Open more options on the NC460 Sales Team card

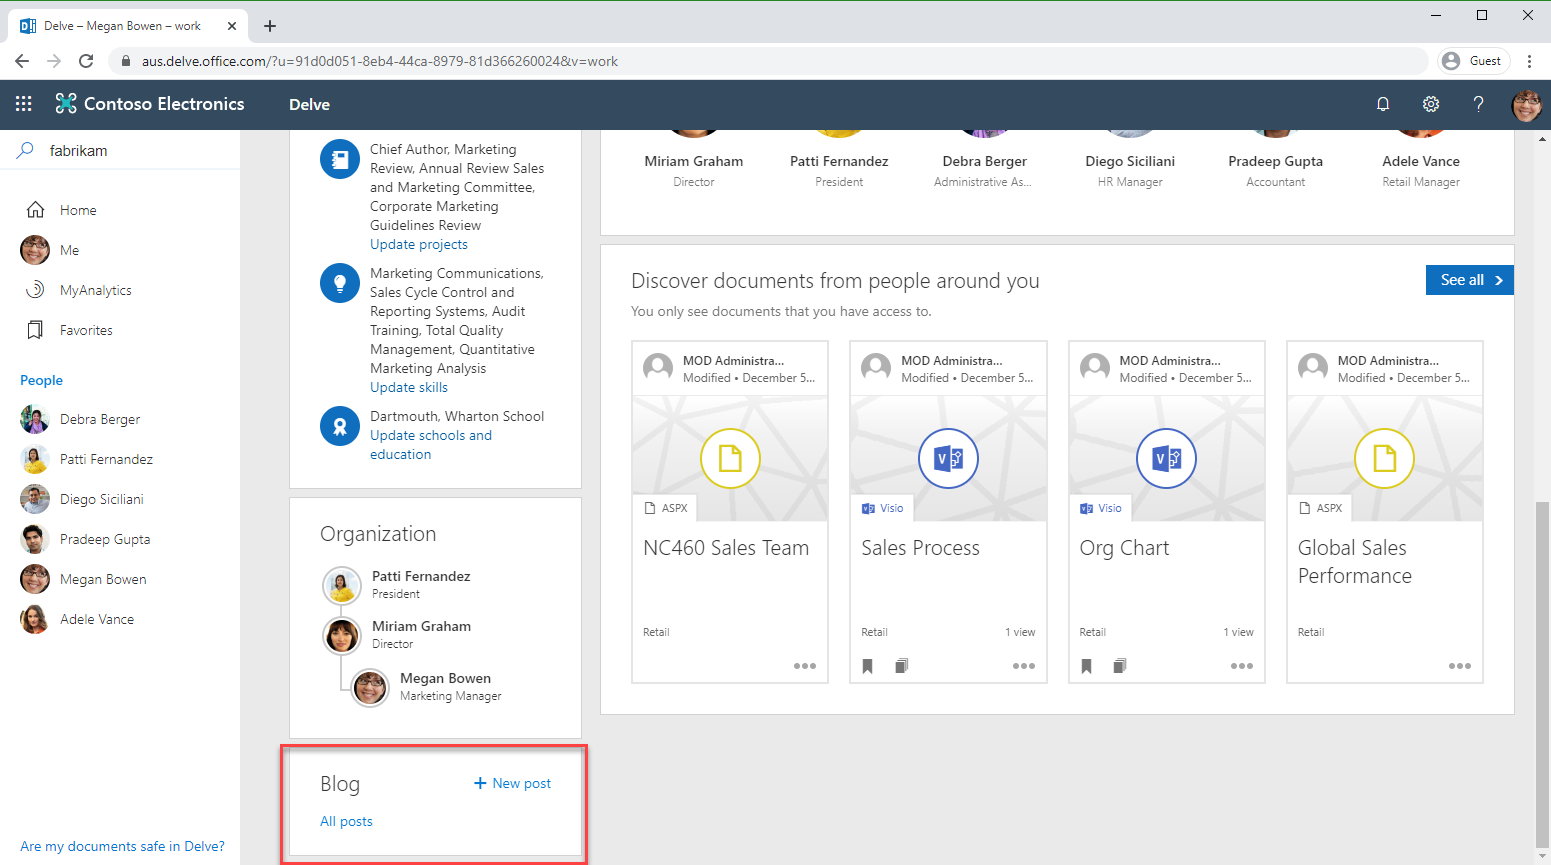[805, 666]
